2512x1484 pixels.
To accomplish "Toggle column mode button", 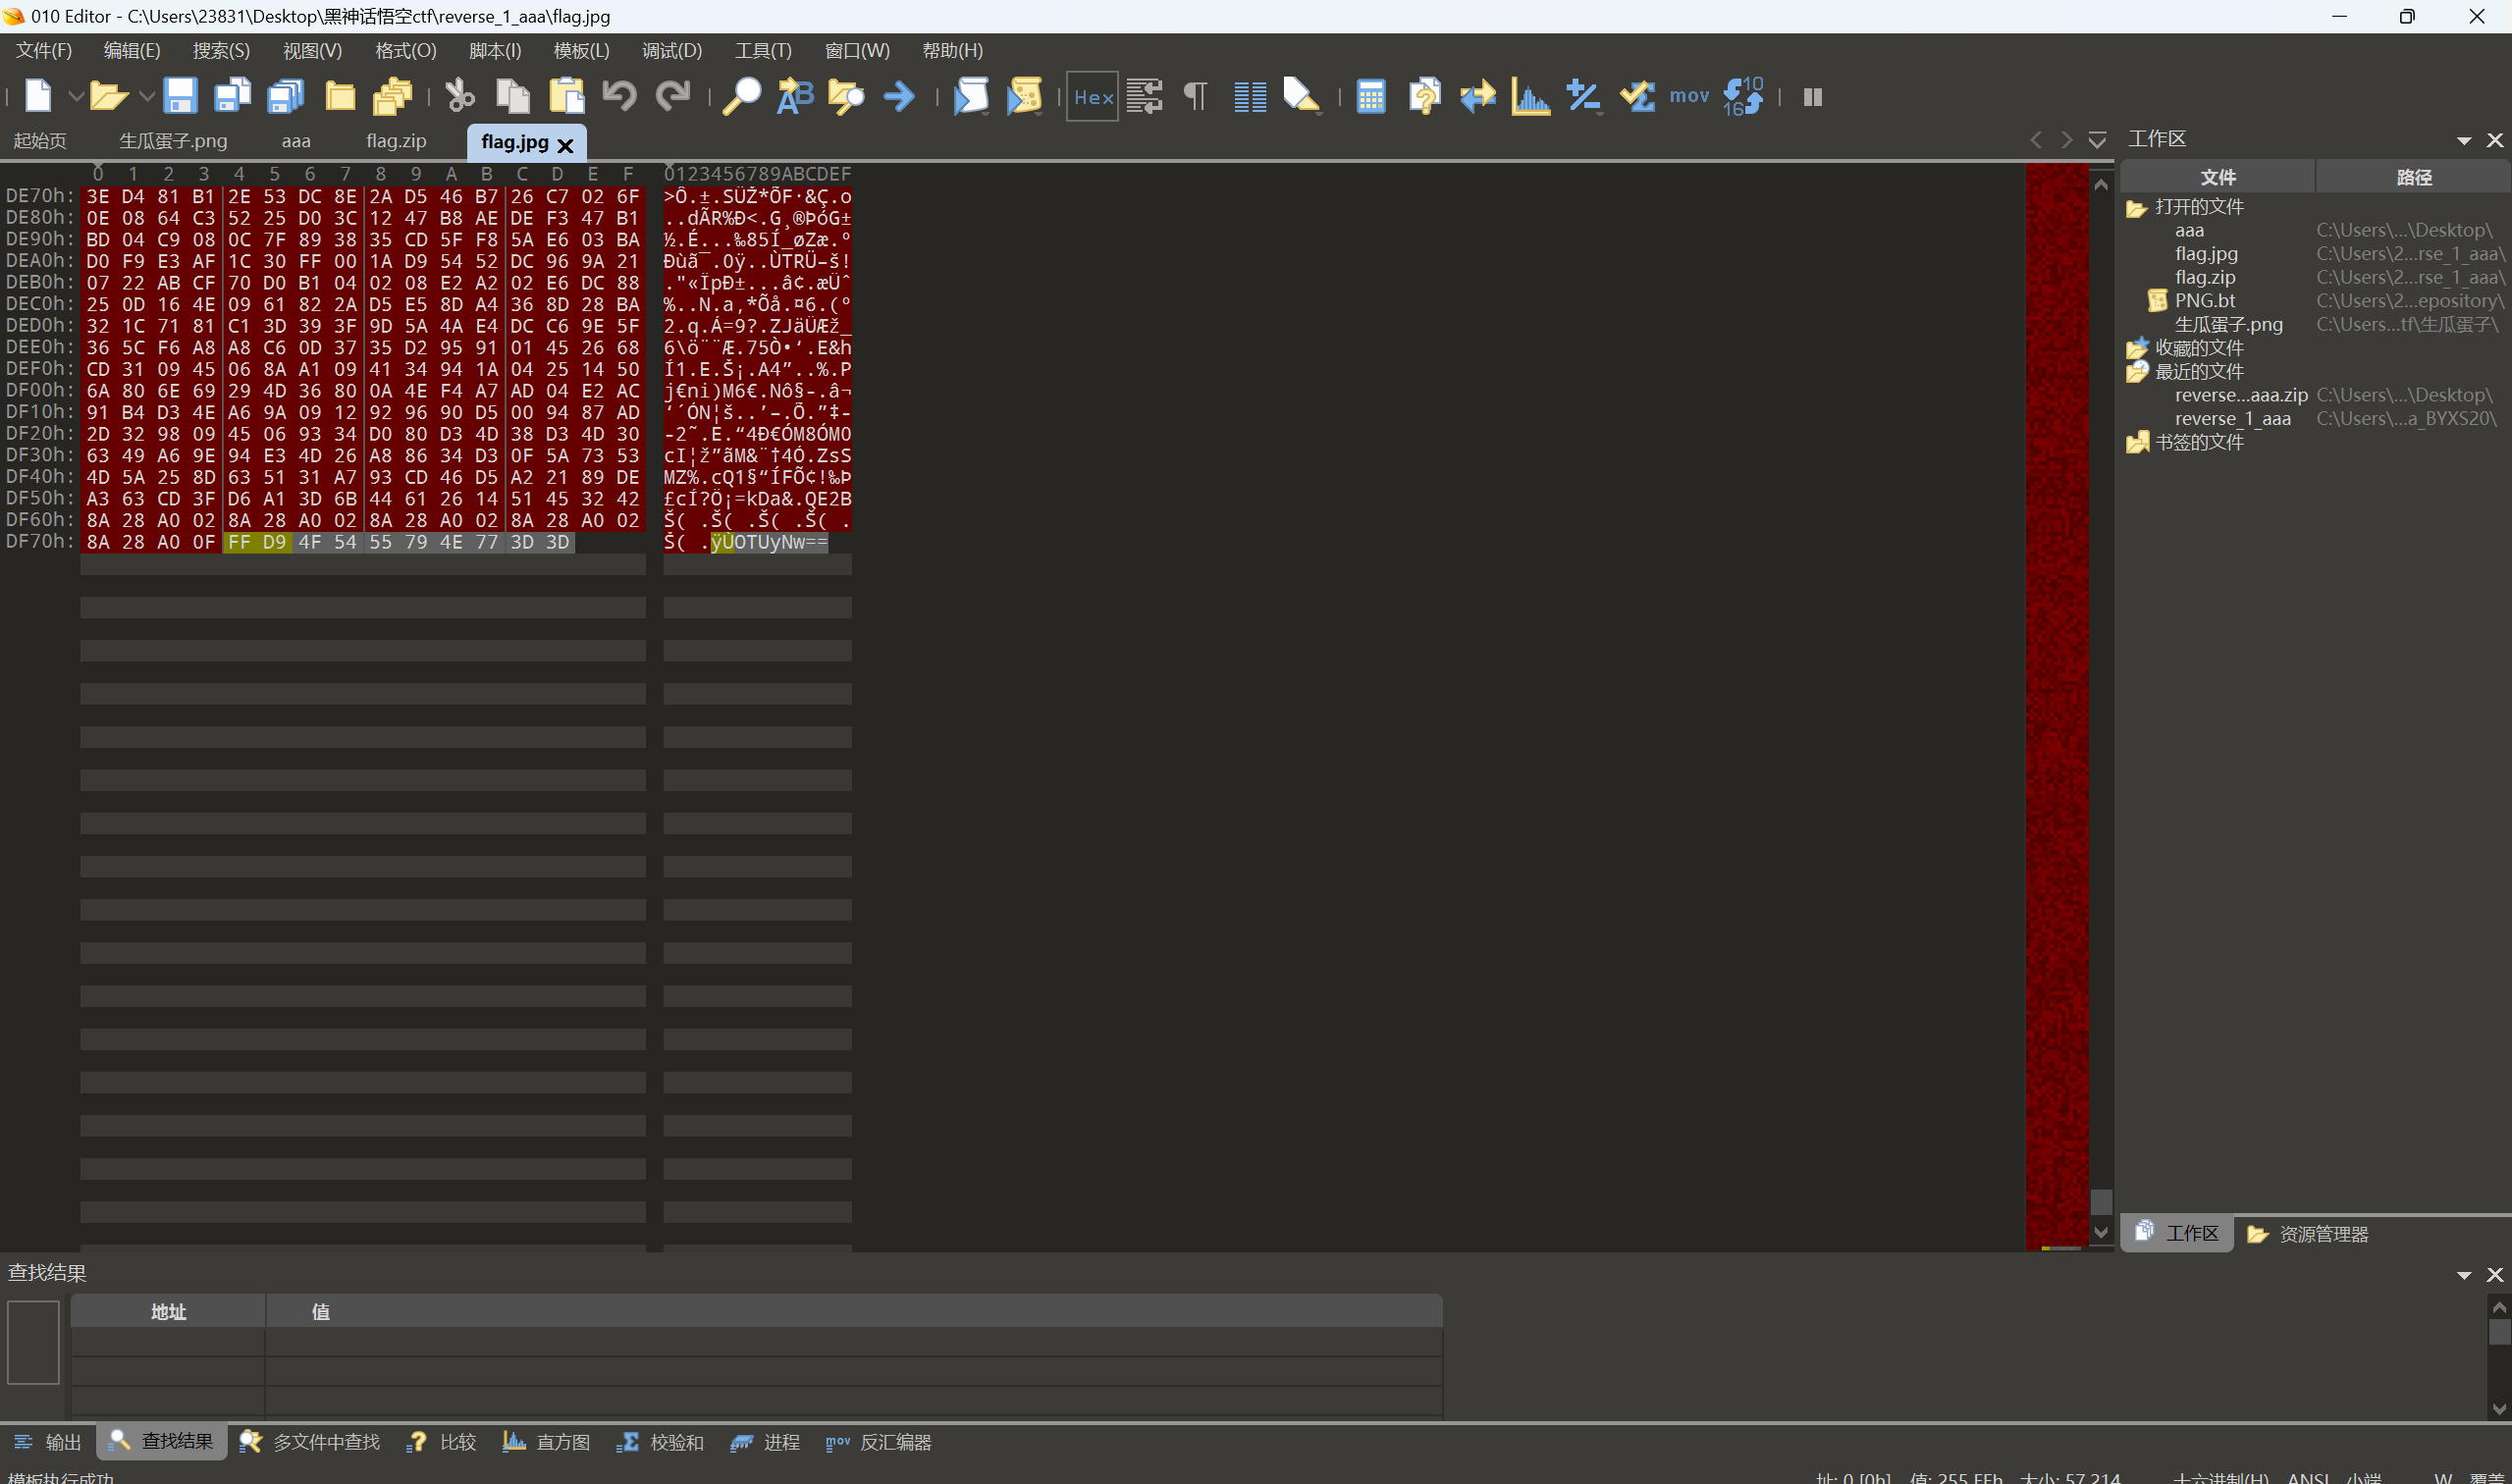I will tap(1250, 96).
